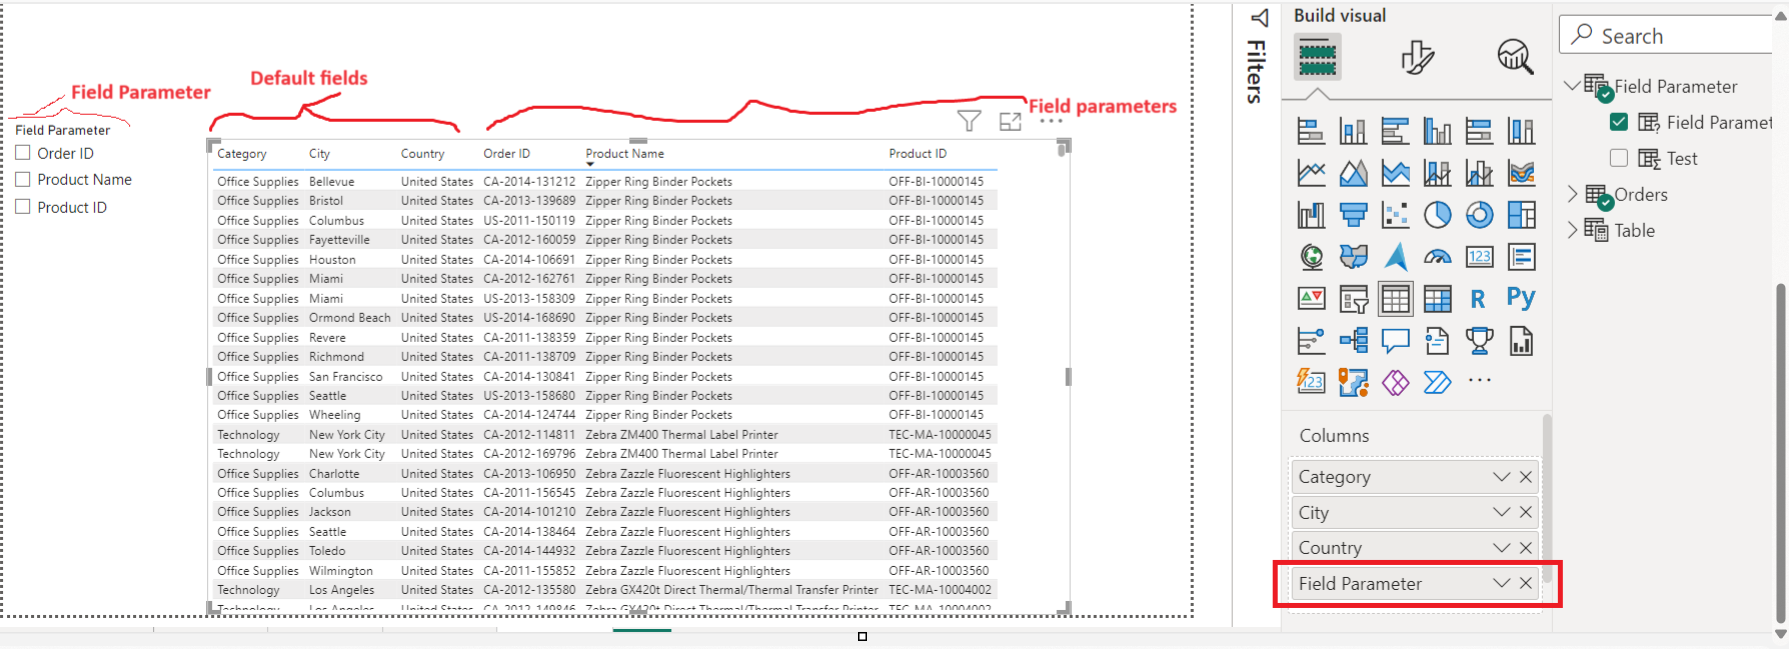1789x649 pixels.
Task: Select the Q&A speech bubble visual
Action: pos(1395,341)
